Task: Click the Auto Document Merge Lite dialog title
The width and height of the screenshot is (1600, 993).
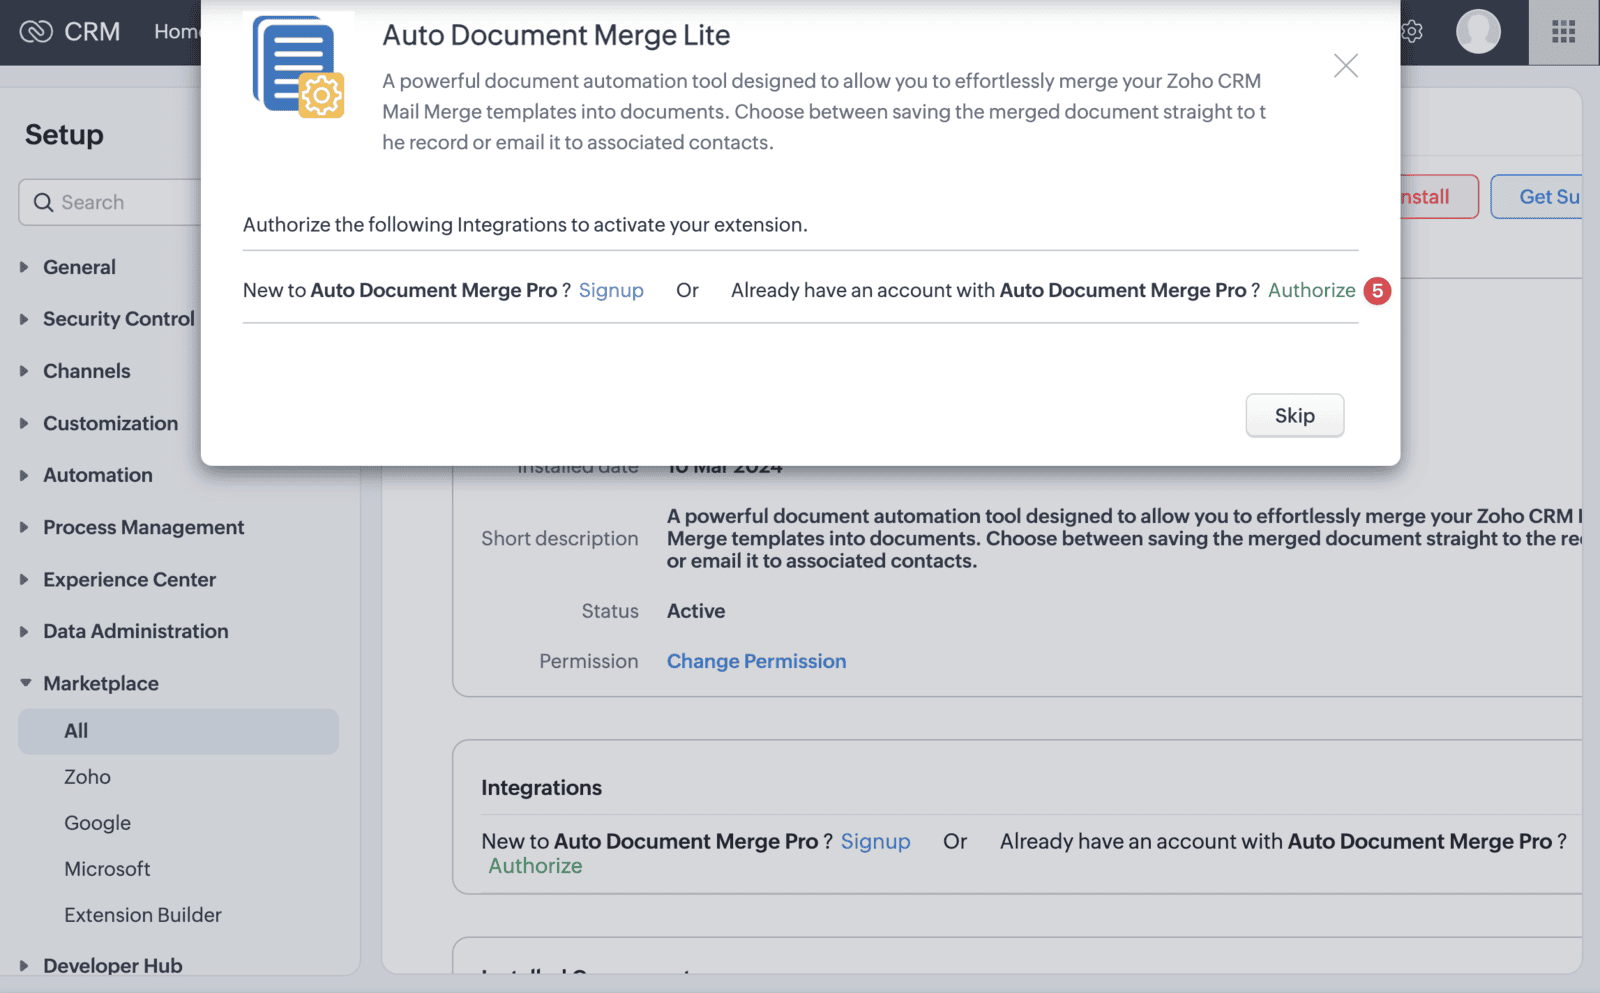Action: pyautogui.click(x=556, y=35)
